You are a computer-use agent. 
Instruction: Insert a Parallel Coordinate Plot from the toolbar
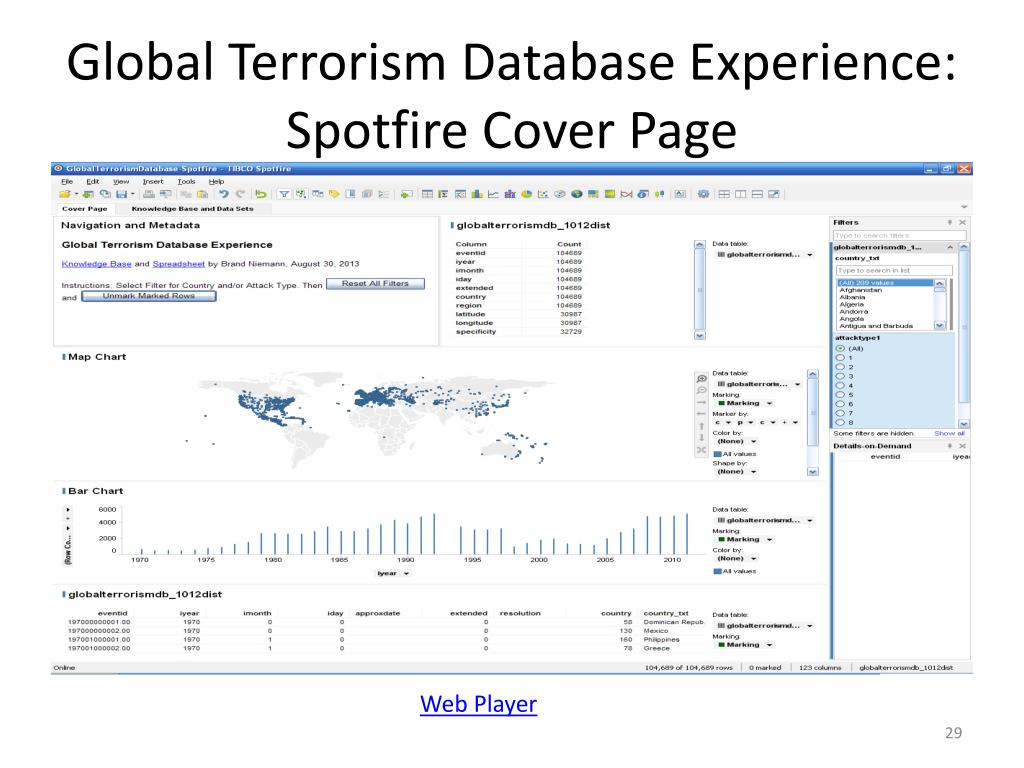point(626,194)
